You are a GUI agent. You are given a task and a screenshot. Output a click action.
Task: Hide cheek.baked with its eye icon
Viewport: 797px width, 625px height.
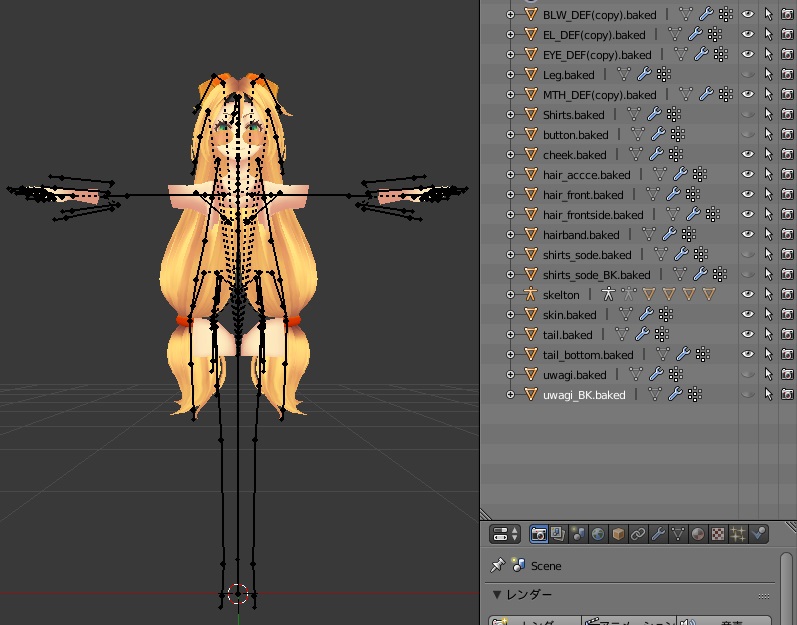pos(748,154)
